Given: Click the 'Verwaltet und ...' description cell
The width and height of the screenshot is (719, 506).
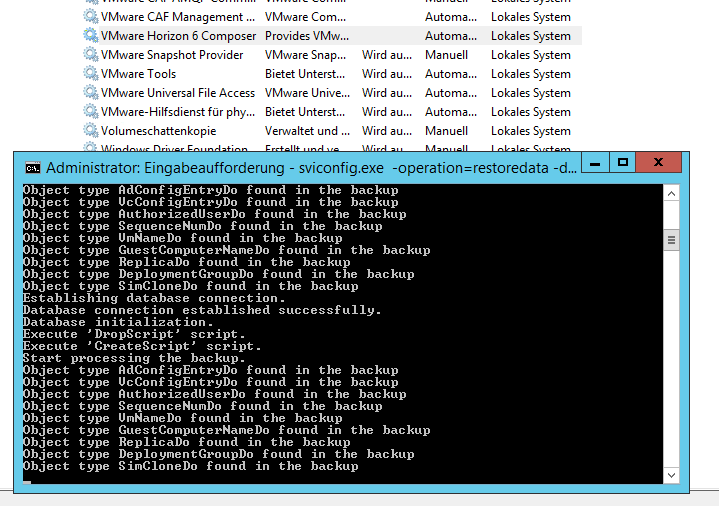Looking at the screenshot, I should point(307,131).
